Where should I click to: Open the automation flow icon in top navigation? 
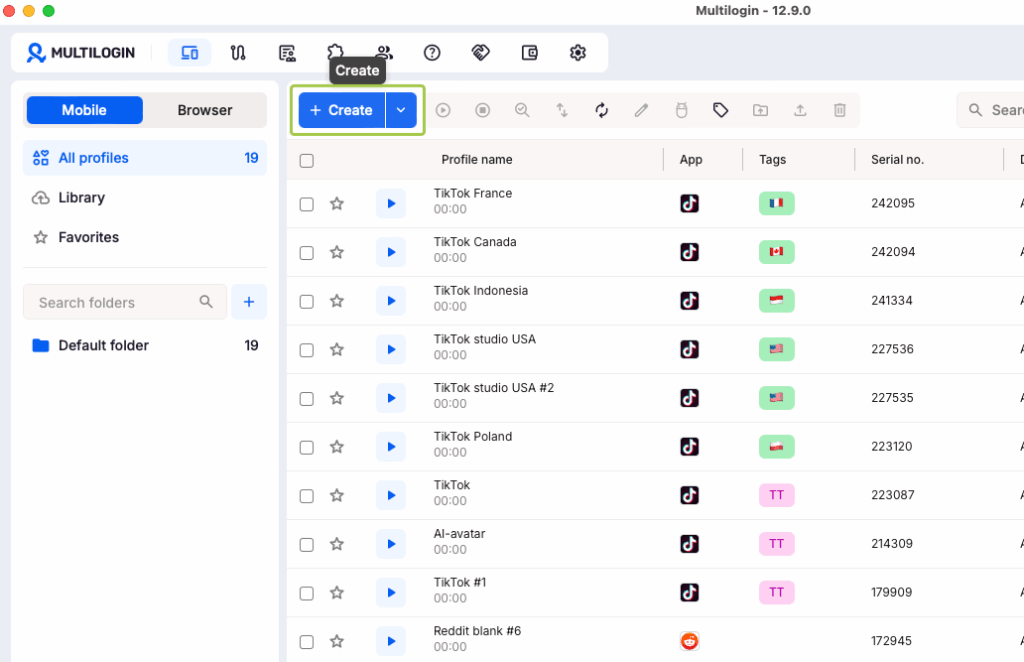click(x=238, y=53)
